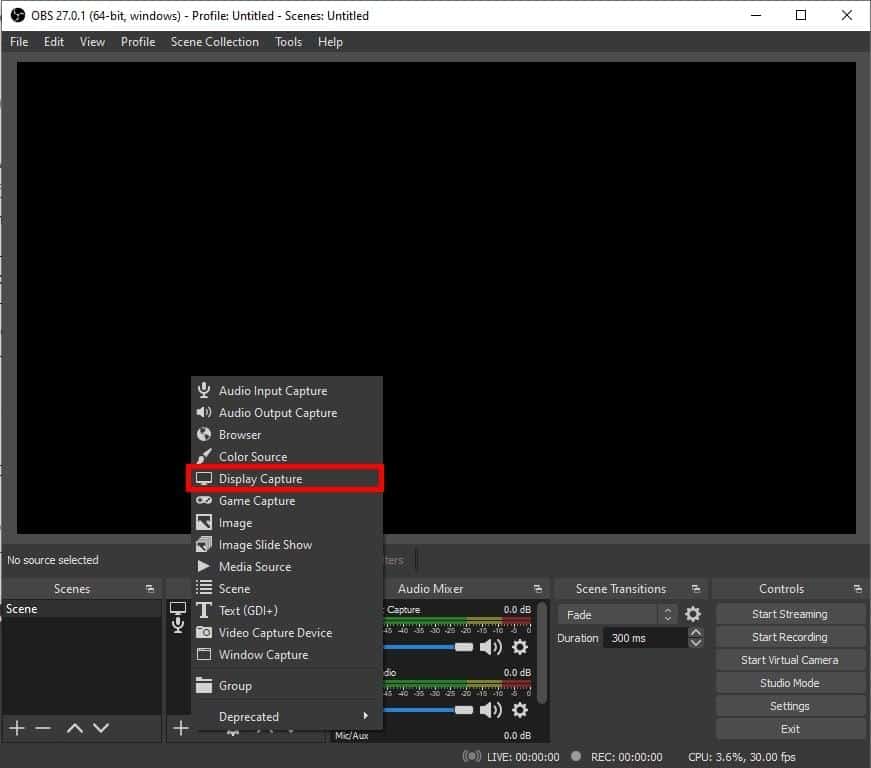871x768 pixels.
Task: Click Start Recording button
Action: click(789, 637)
